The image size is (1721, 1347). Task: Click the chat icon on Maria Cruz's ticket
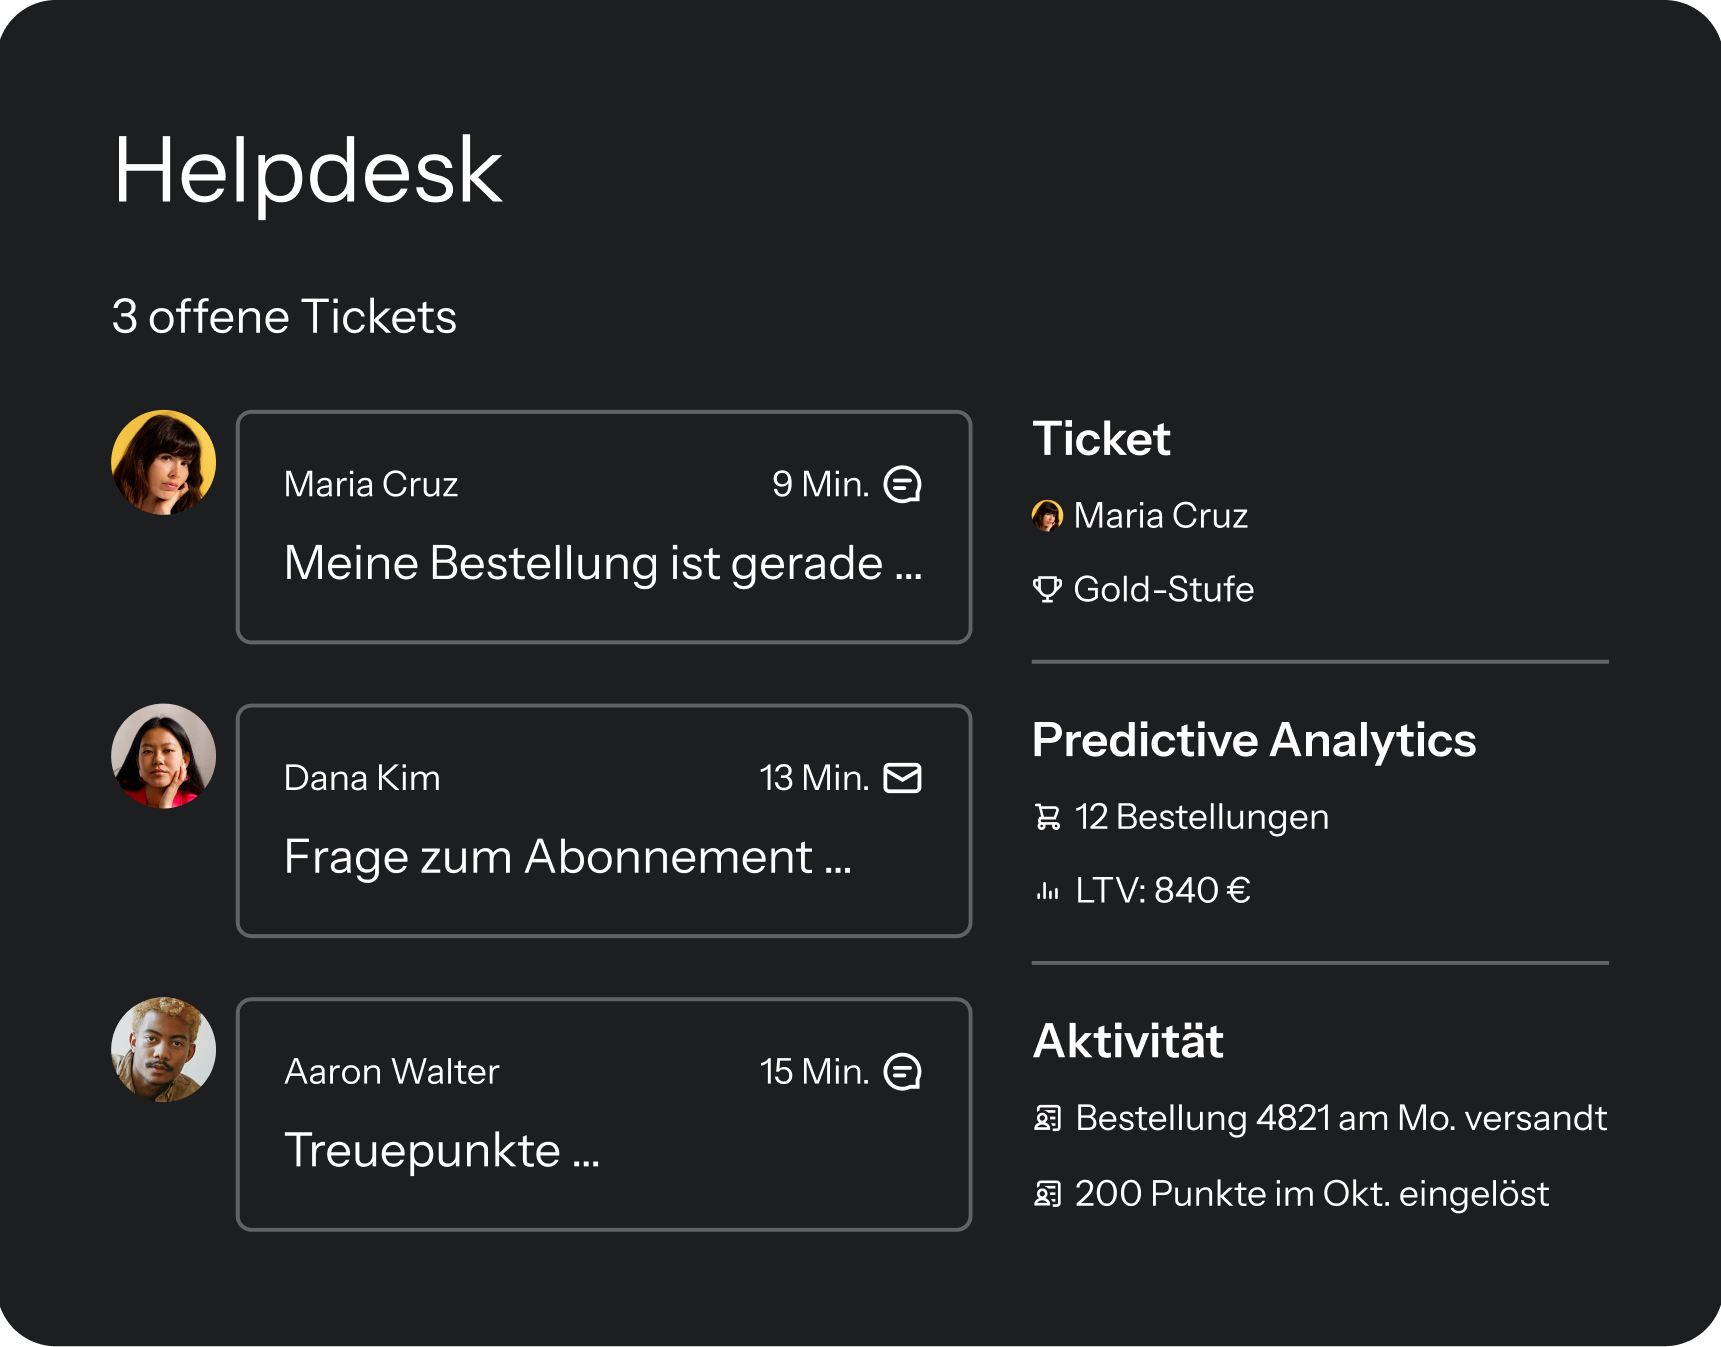902,485
